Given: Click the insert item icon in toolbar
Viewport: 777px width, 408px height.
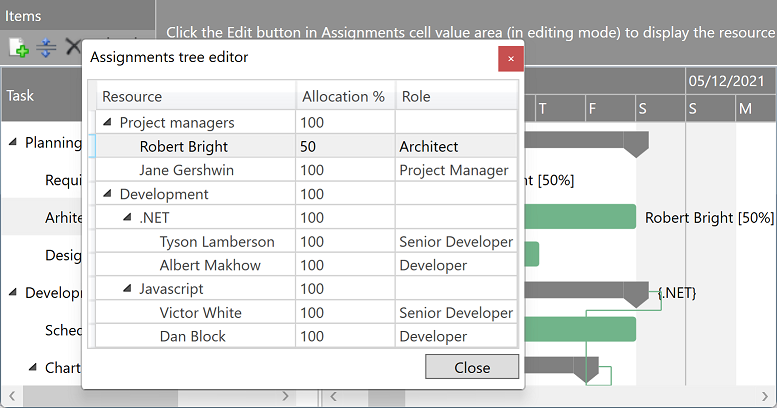Looking at the screenshot, I should 46,47.
